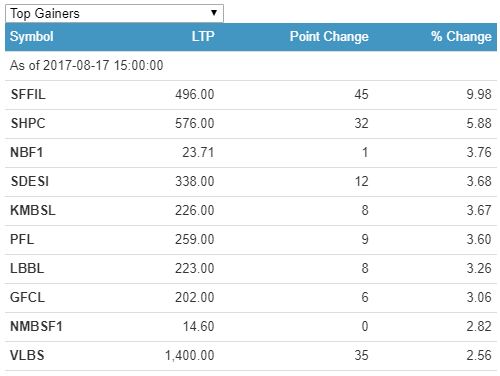This screenshot has height=376, width=500.
Task: Sort by the % Change column header
Action: pyautogui.click(x=461, y=37)
